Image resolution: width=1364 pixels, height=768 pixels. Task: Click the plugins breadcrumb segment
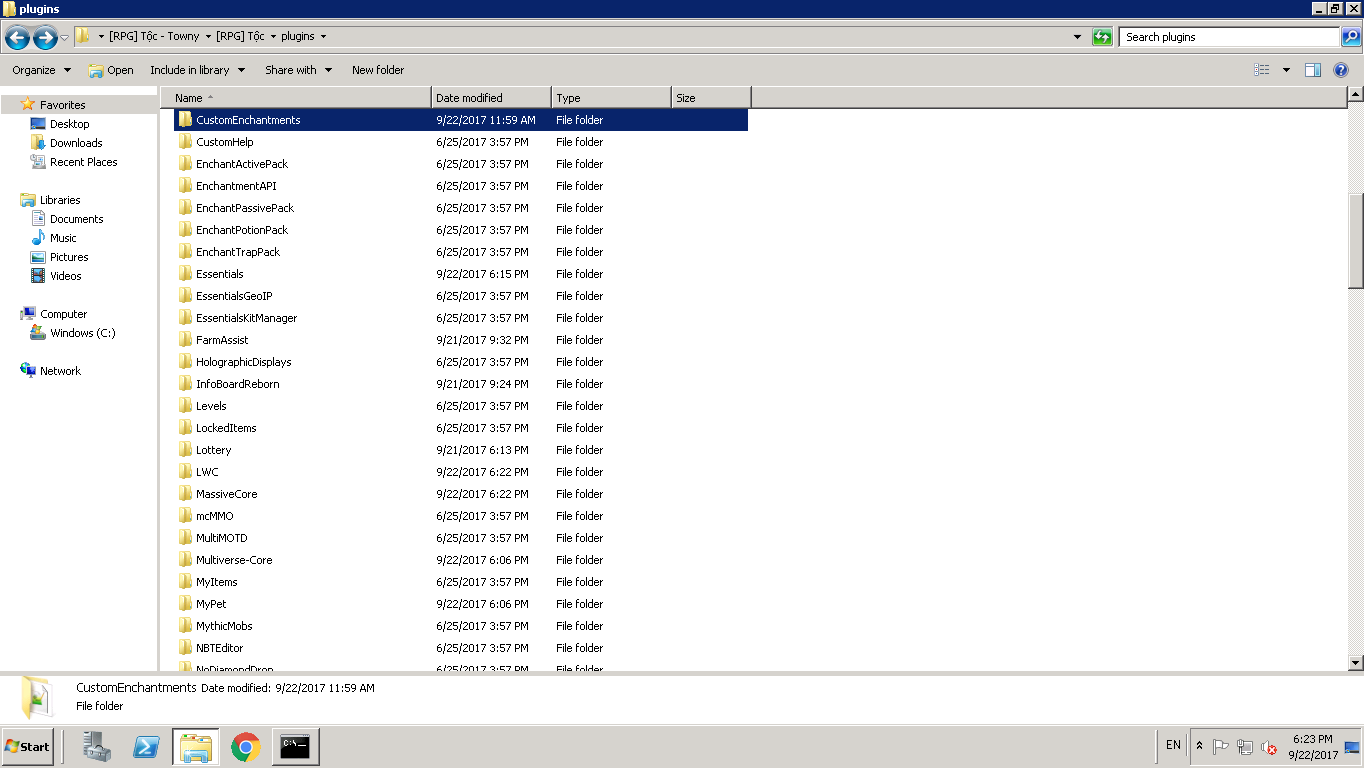tap(298, 37)
